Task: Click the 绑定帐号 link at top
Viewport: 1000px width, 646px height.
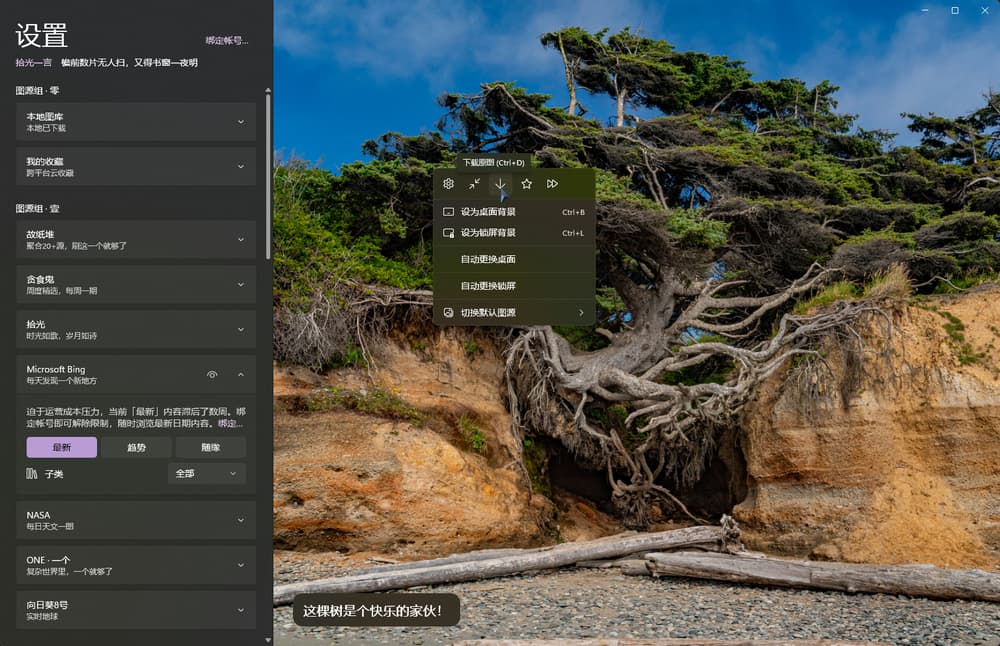Action: click(226, 40)
